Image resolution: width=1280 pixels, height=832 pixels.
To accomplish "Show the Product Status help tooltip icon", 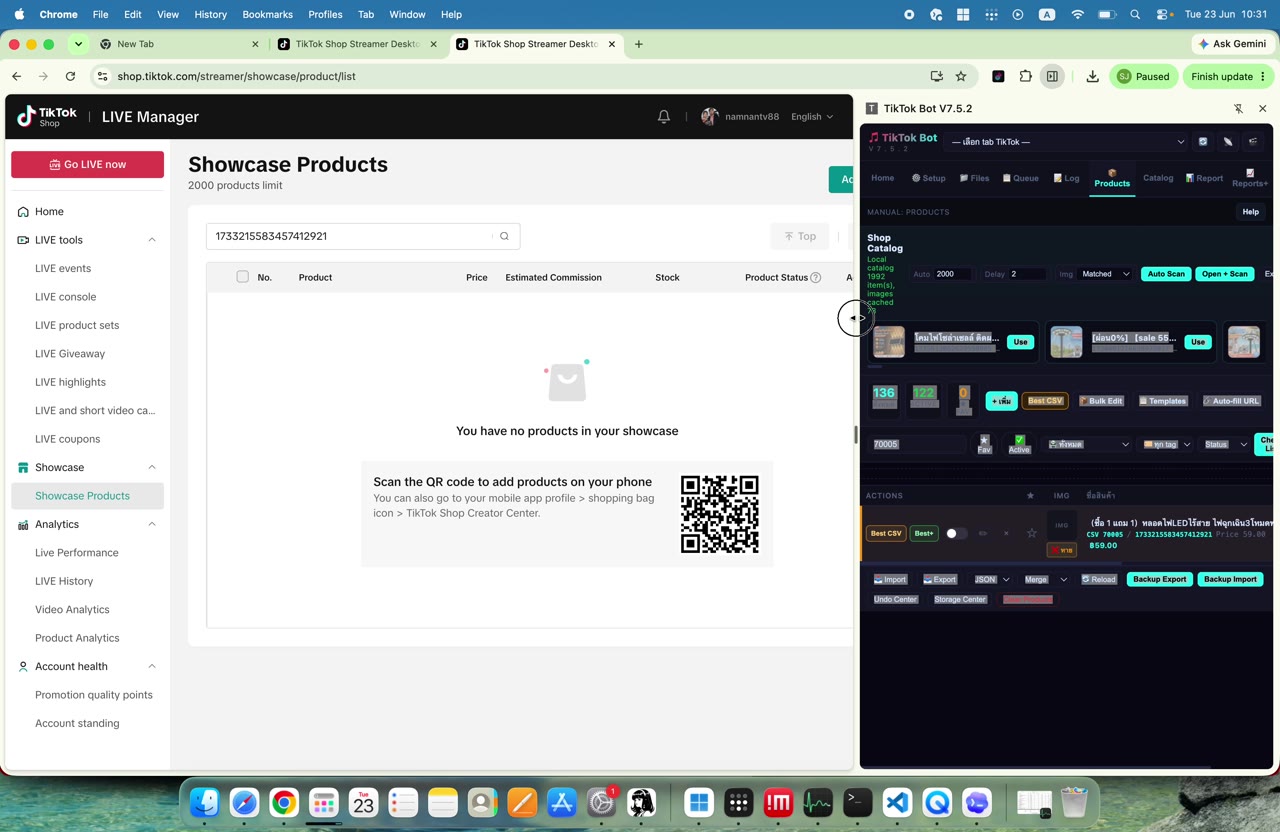I will coord(815,277).
